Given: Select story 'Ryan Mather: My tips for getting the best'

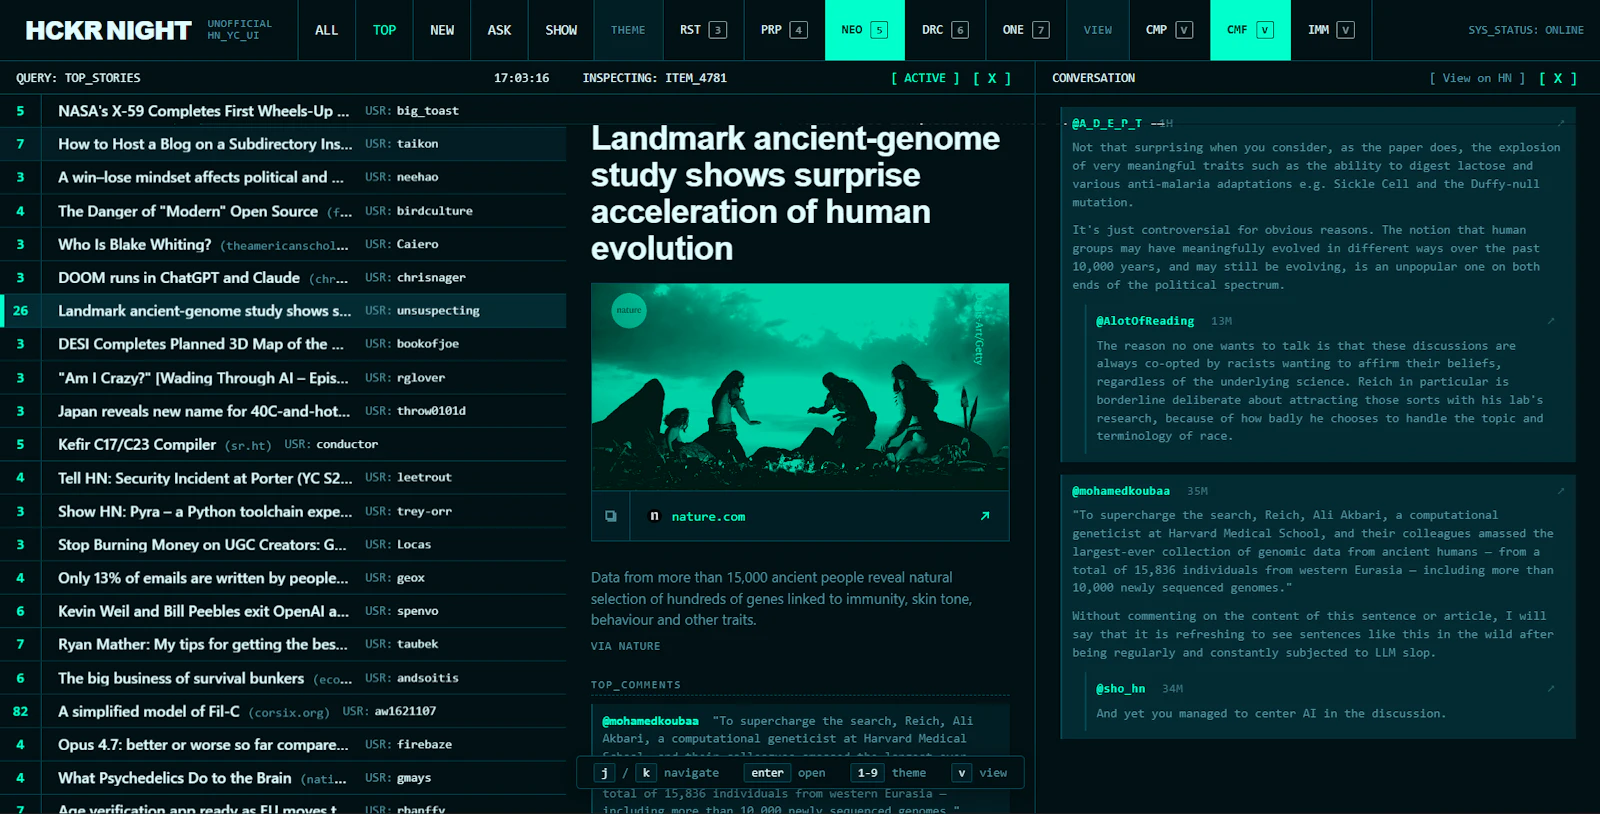Looking at the screenshot, I should (x=283, y=644).
